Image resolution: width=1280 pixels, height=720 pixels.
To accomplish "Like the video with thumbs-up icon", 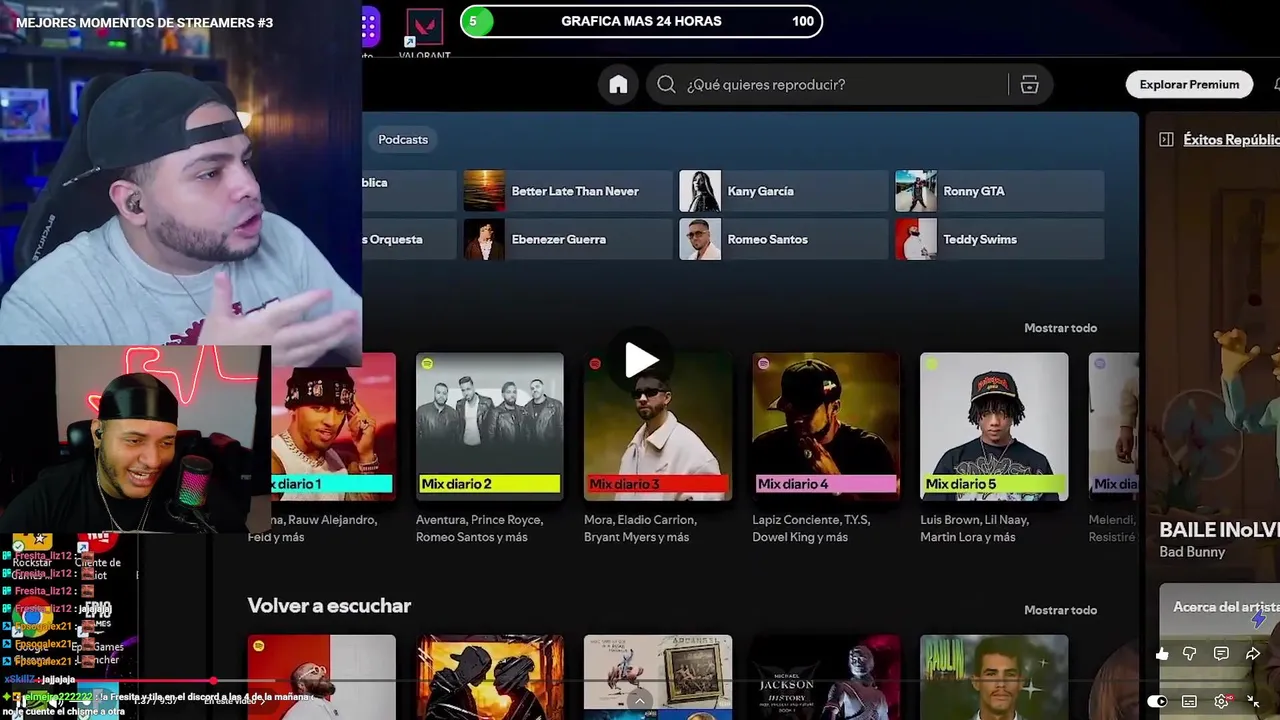I will click(1162, 654).
